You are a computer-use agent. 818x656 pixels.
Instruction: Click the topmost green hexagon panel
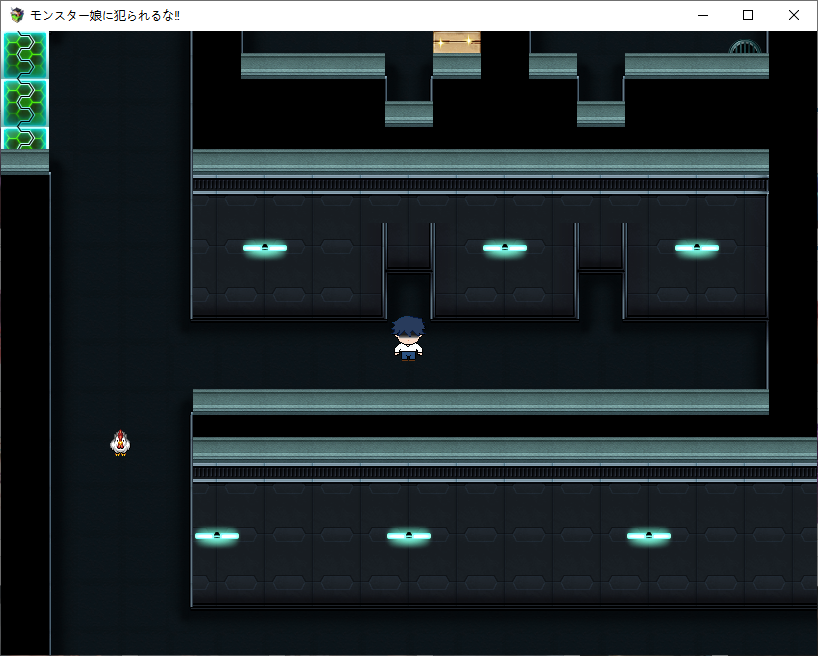(25, 54)
